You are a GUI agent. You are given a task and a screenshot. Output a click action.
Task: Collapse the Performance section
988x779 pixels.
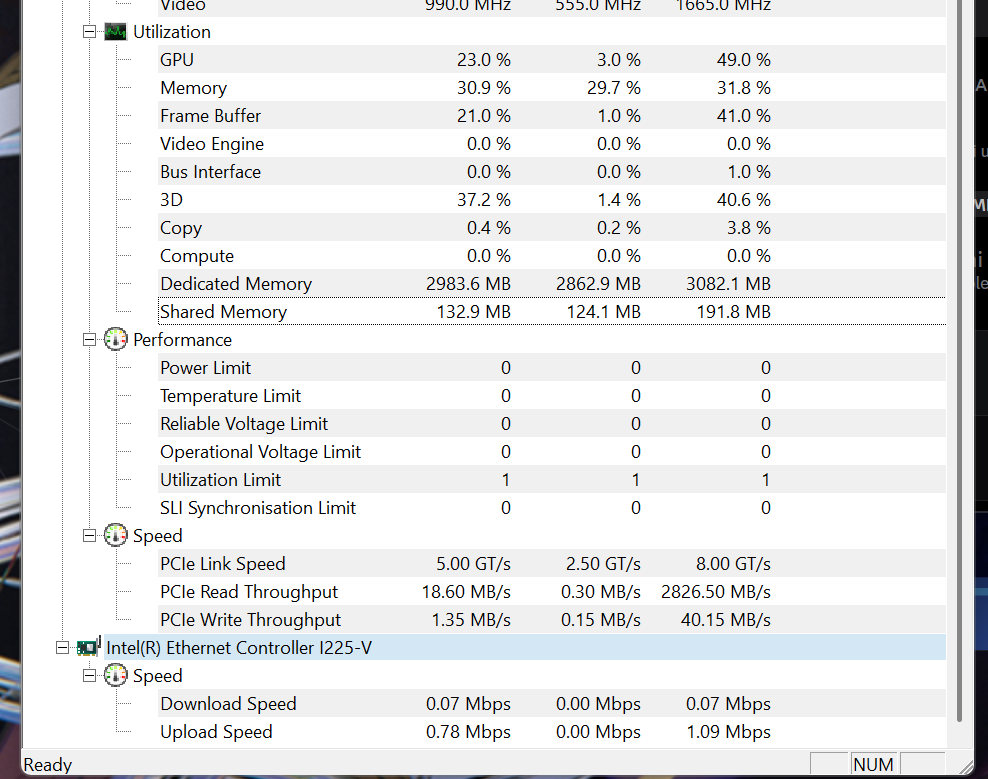click(89, 340)
